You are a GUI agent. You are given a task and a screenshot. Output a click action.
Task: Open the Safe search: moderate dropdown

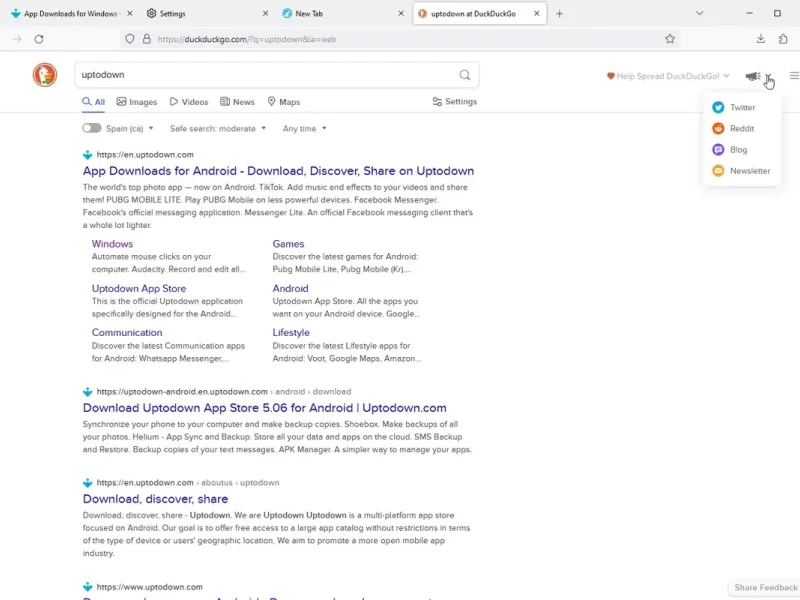pos(218,129)
